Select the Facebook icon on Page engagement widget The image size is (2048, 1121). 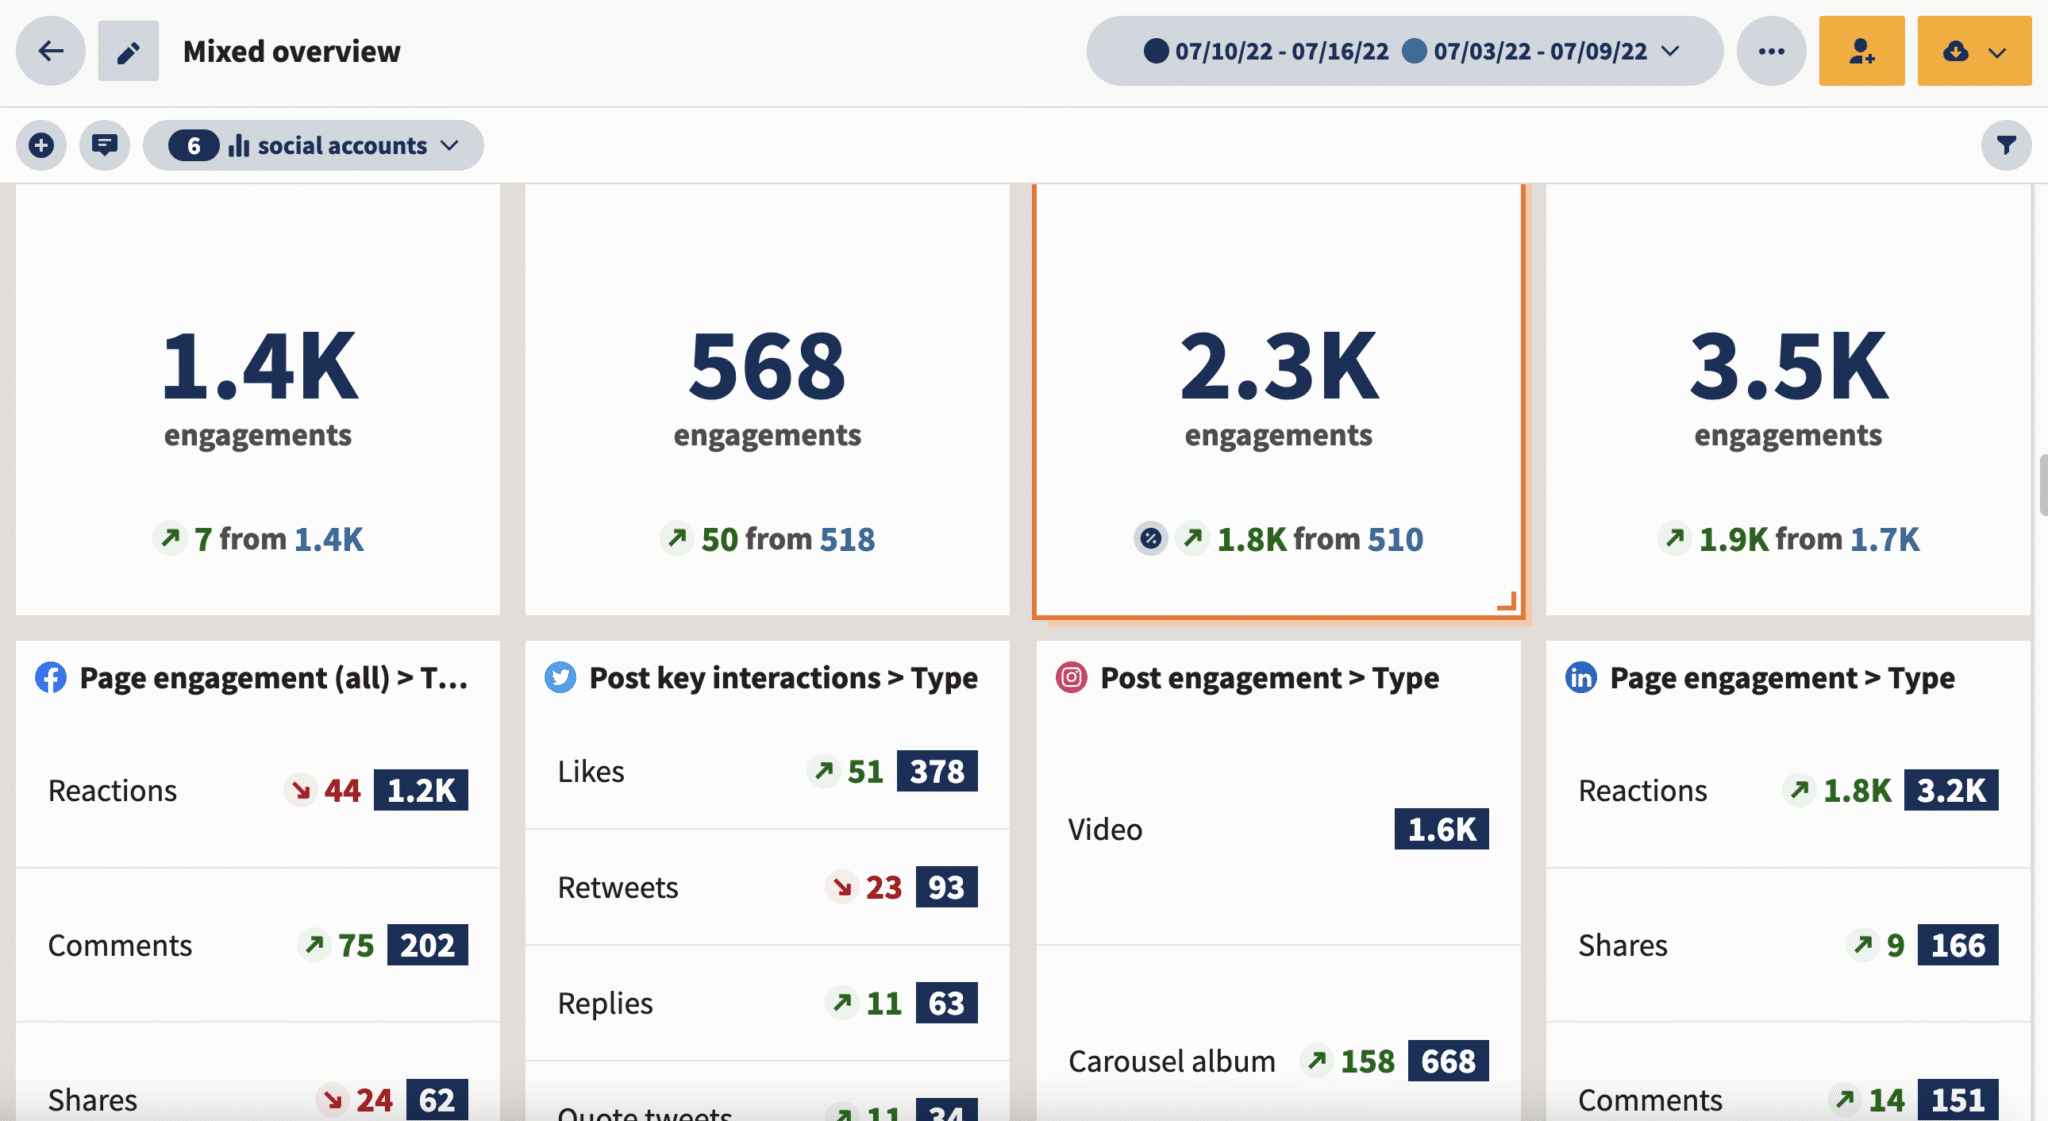[x=51, y=677]
